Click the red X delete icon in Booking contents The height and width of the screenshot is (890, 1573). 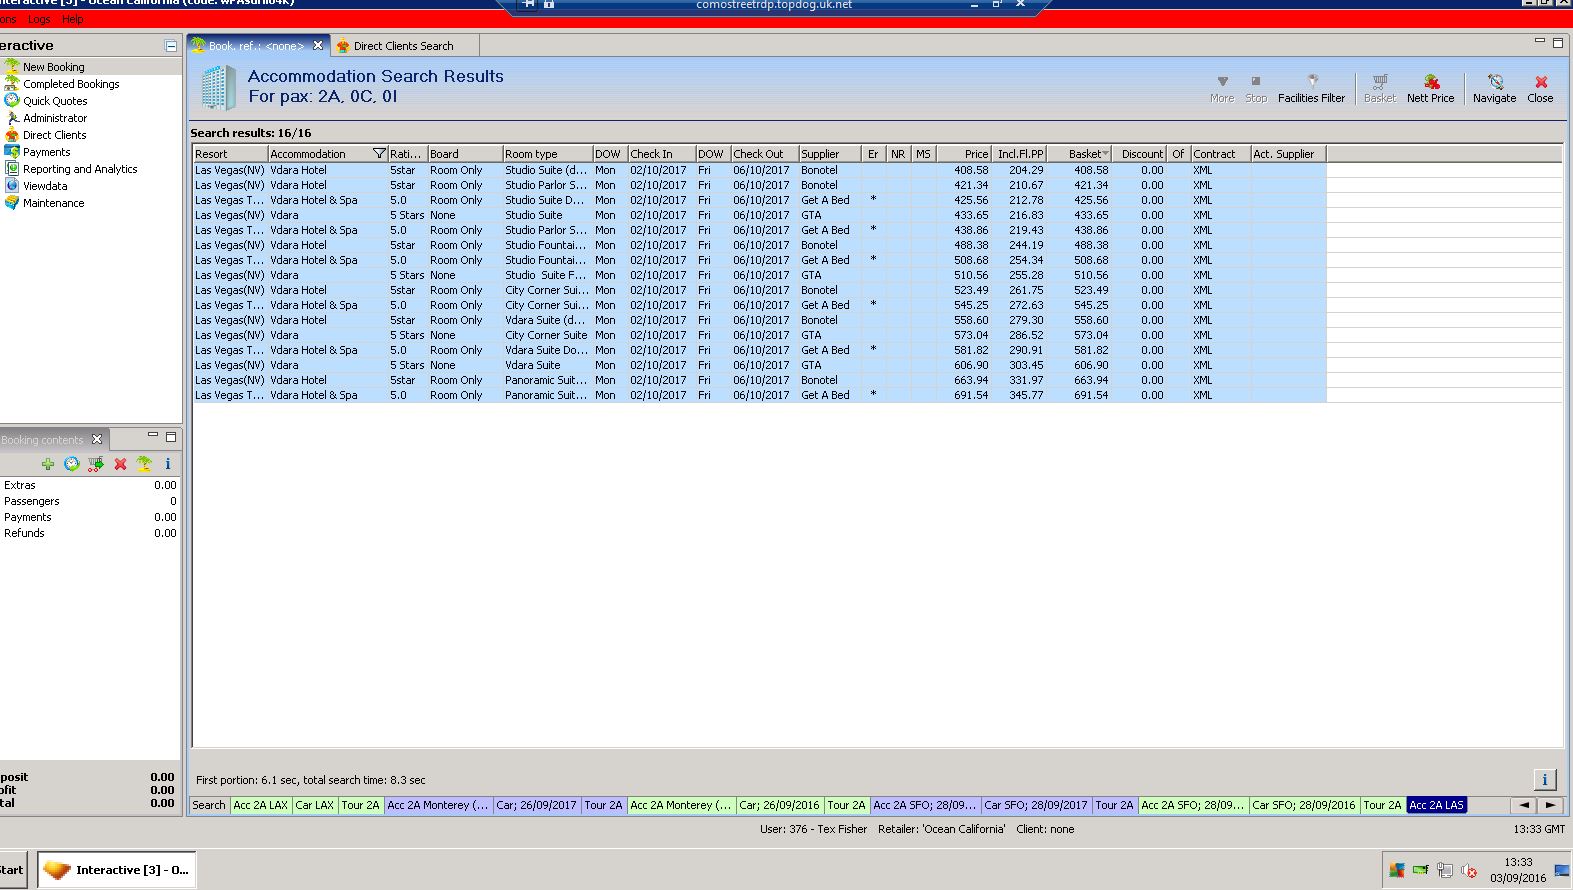120,464
